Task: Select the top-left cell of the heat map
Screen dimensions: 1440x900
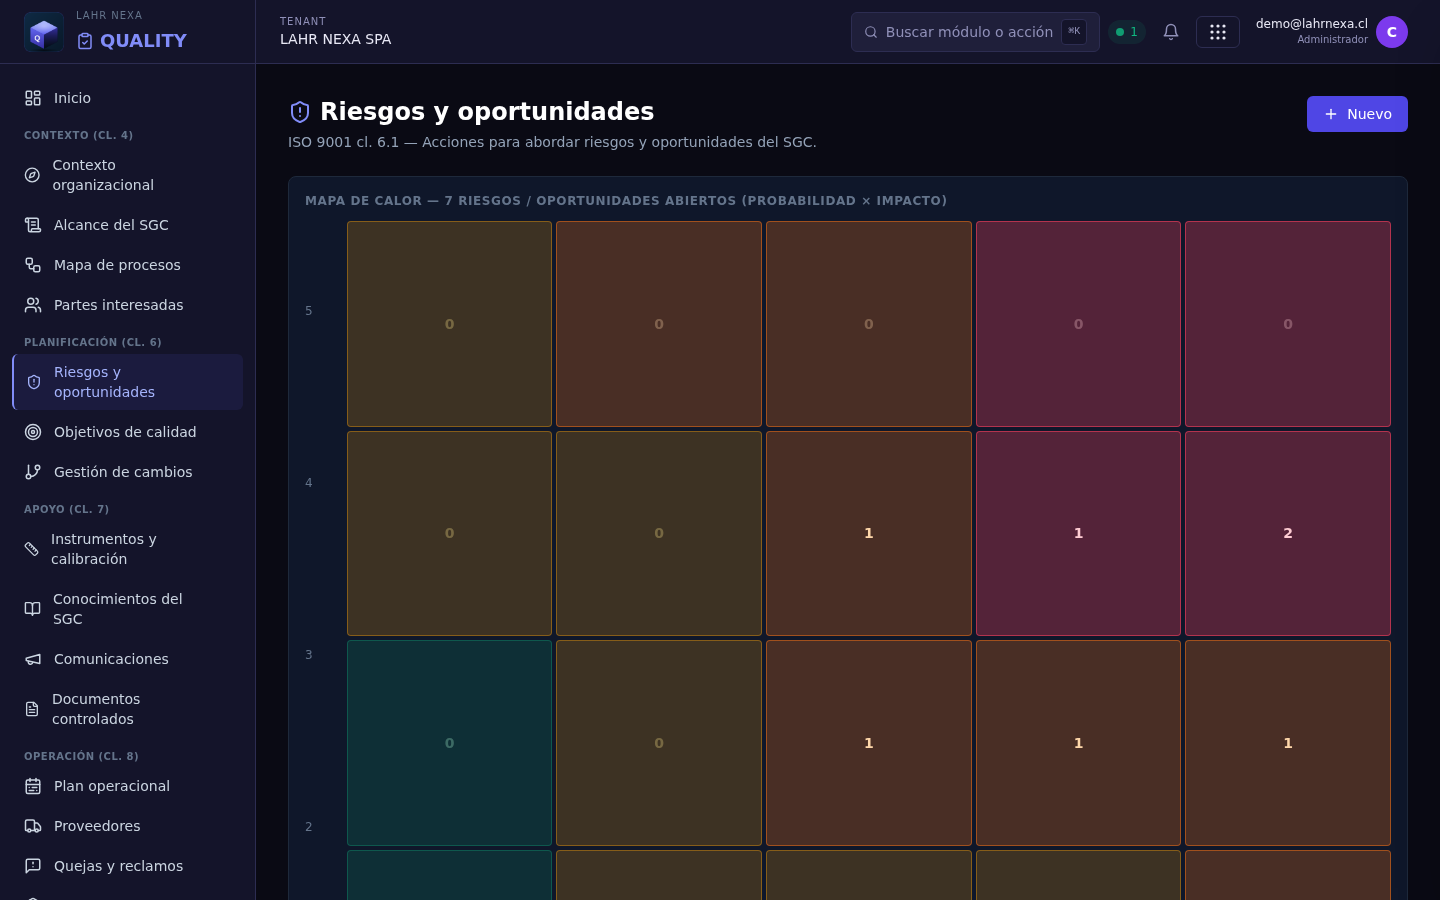Action: [449, 324]
